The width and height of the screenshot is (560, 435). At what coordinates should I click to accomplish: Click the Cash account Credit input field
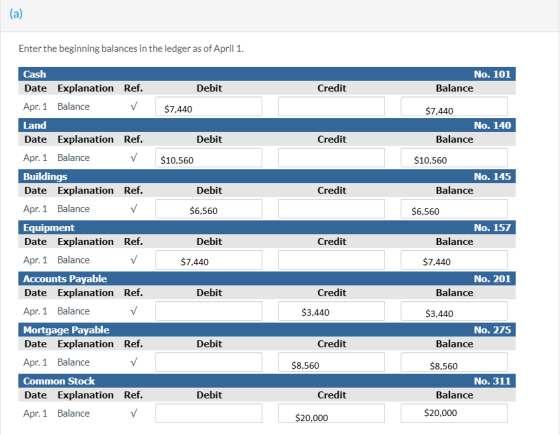pyautogui.click(x=331, y=106)
